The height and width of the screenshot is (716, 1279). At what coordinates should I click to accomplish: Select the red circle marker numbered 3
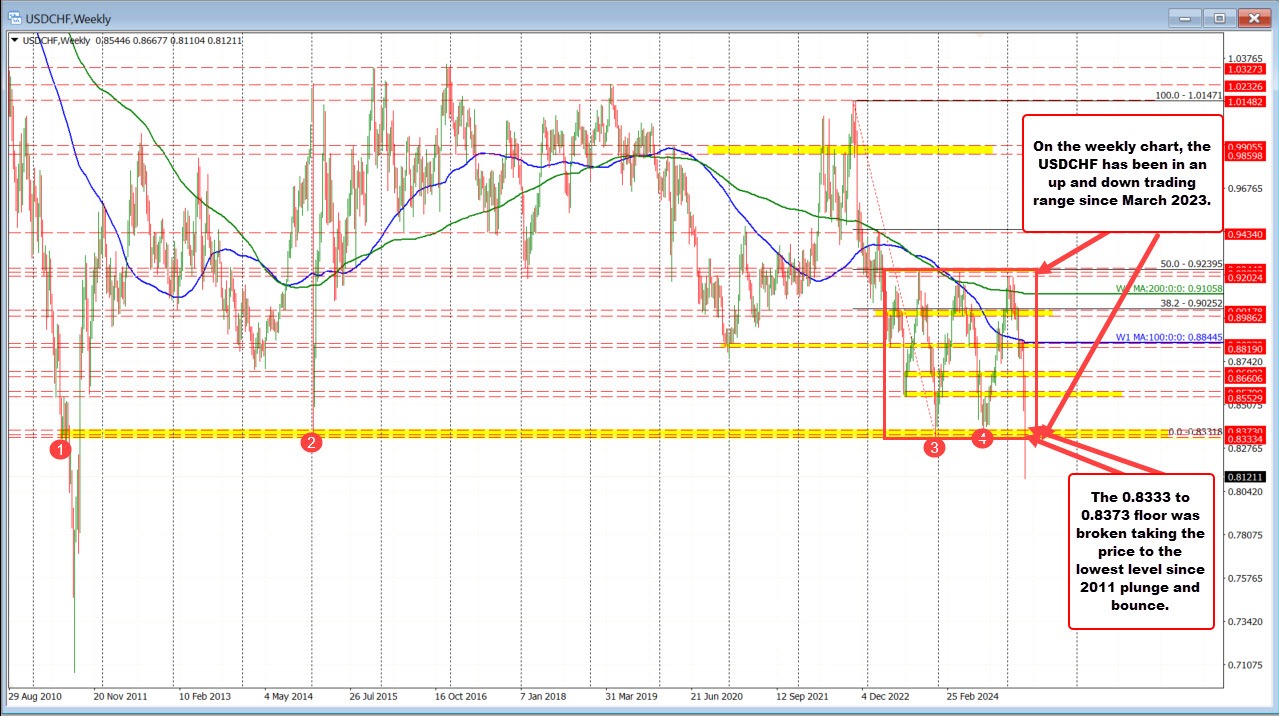coord(934,448)
